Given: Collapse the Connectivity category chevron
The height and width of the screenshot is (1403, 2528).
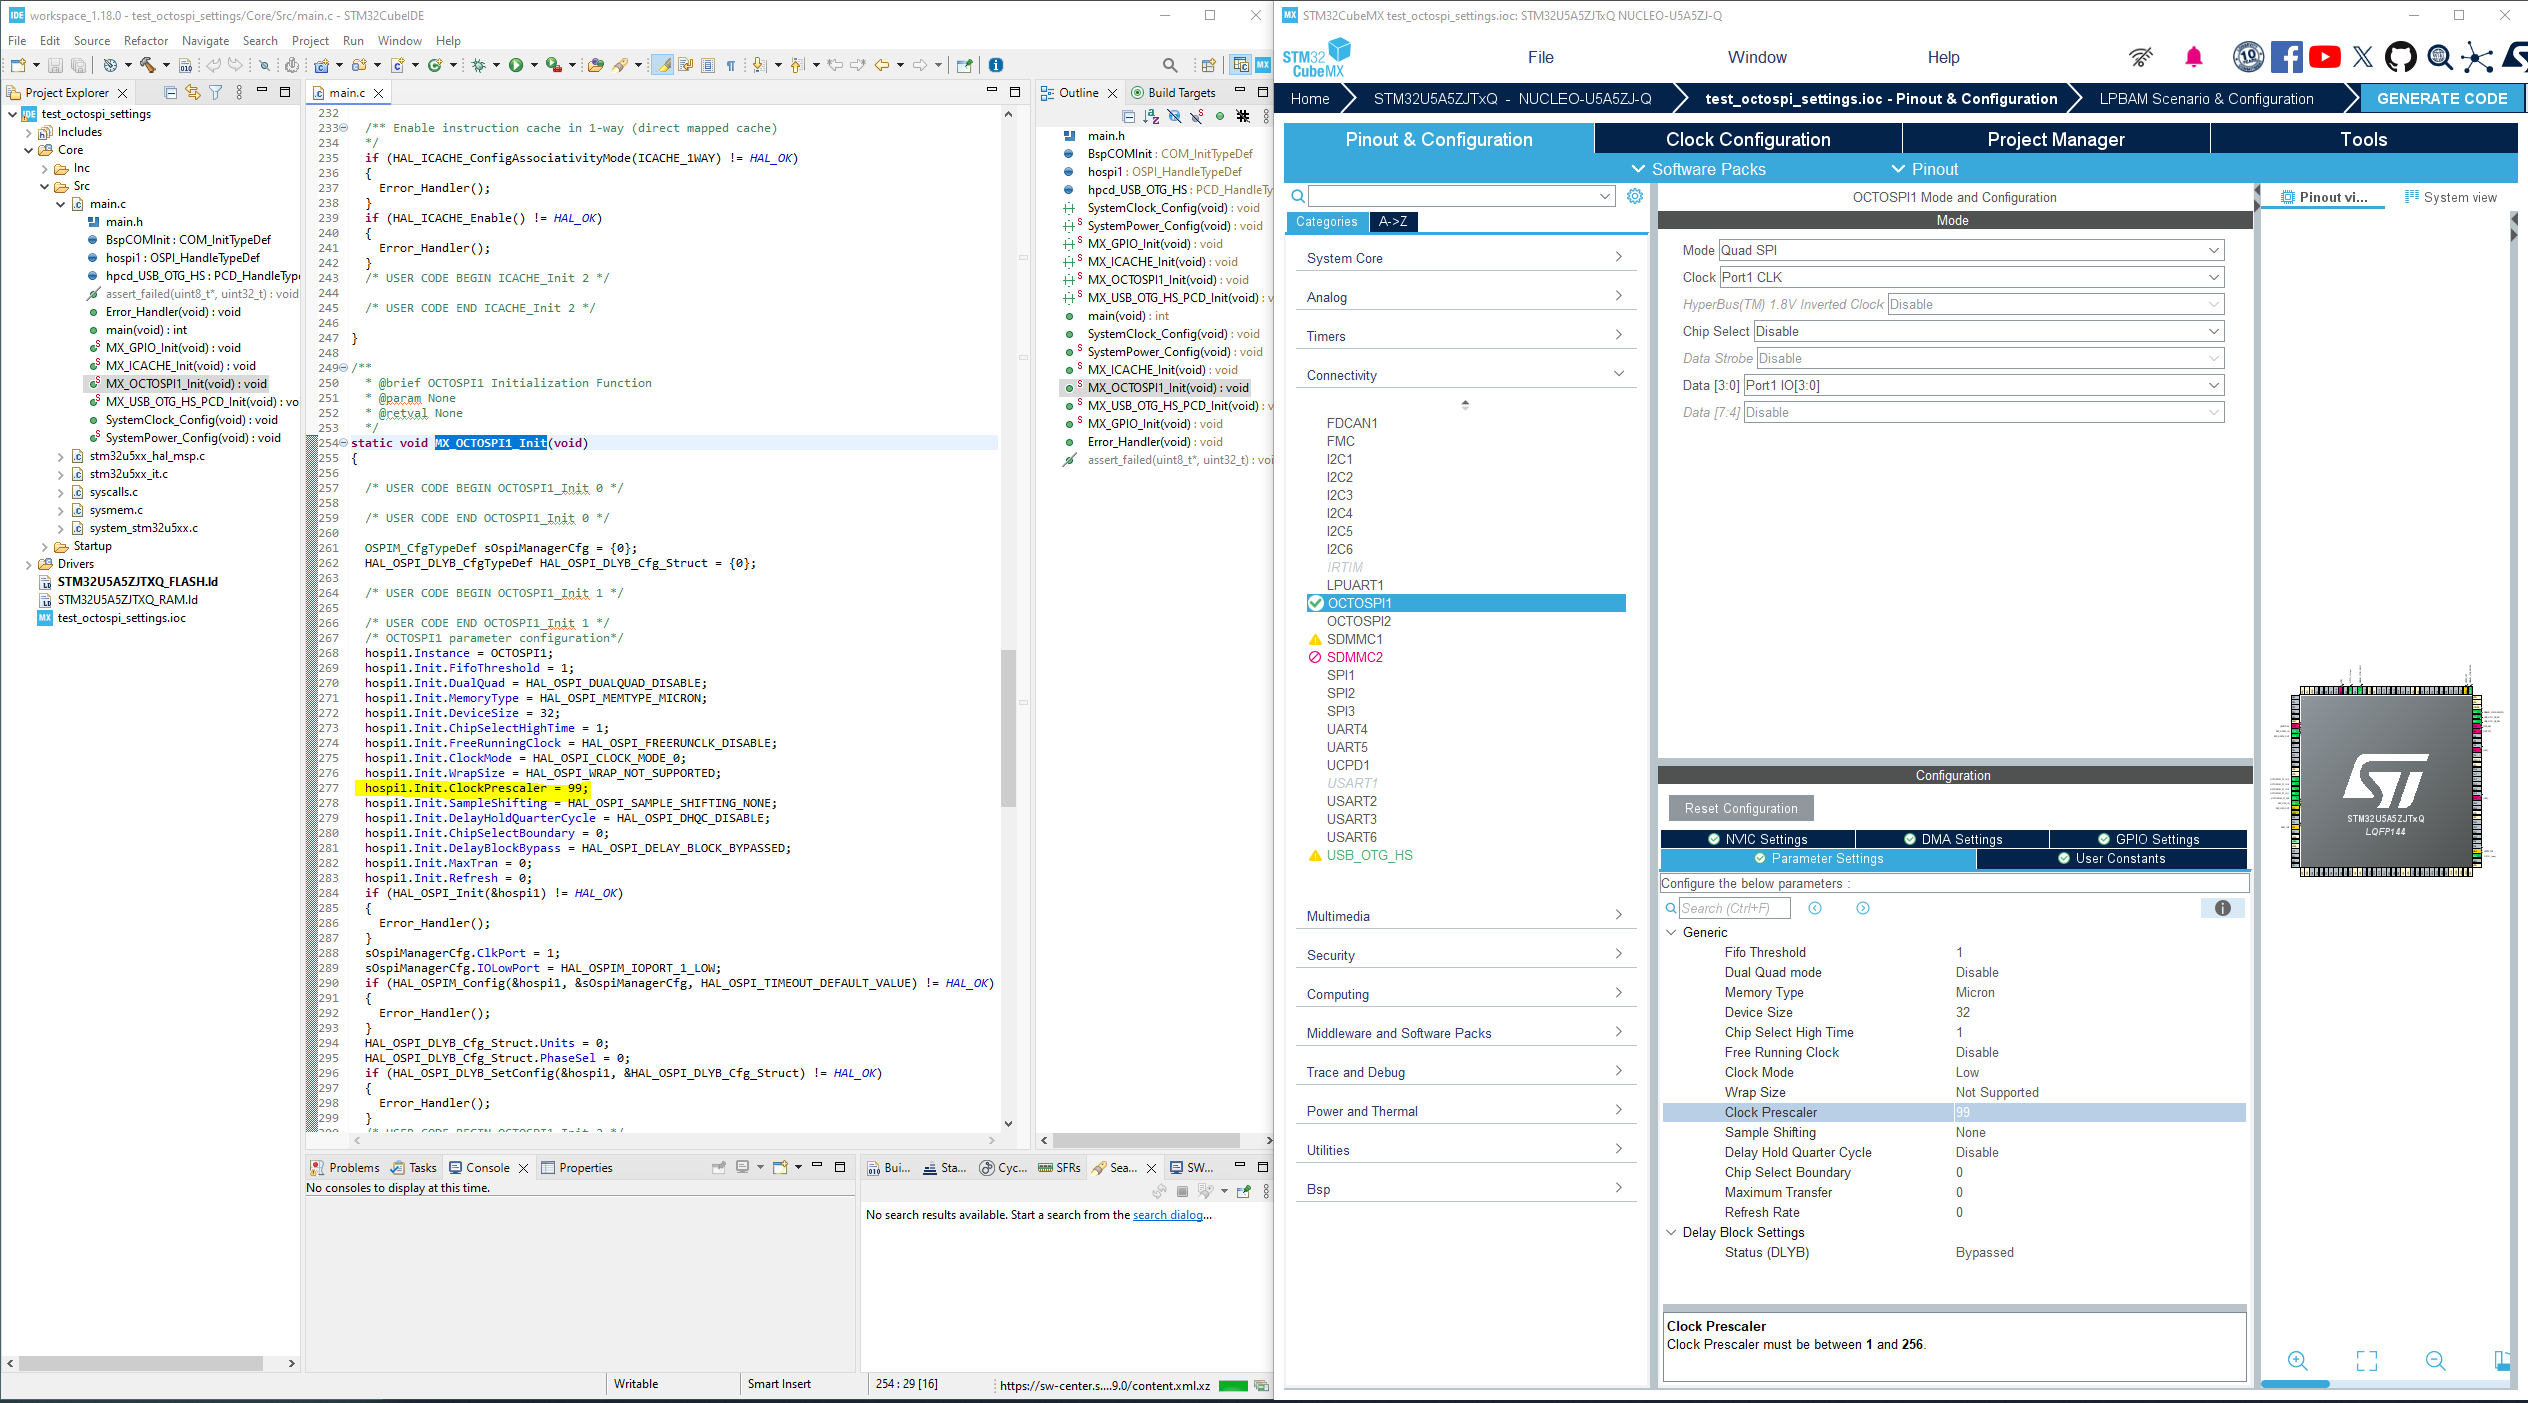Looking at the screenshot, I should (x=1618, y=372).
